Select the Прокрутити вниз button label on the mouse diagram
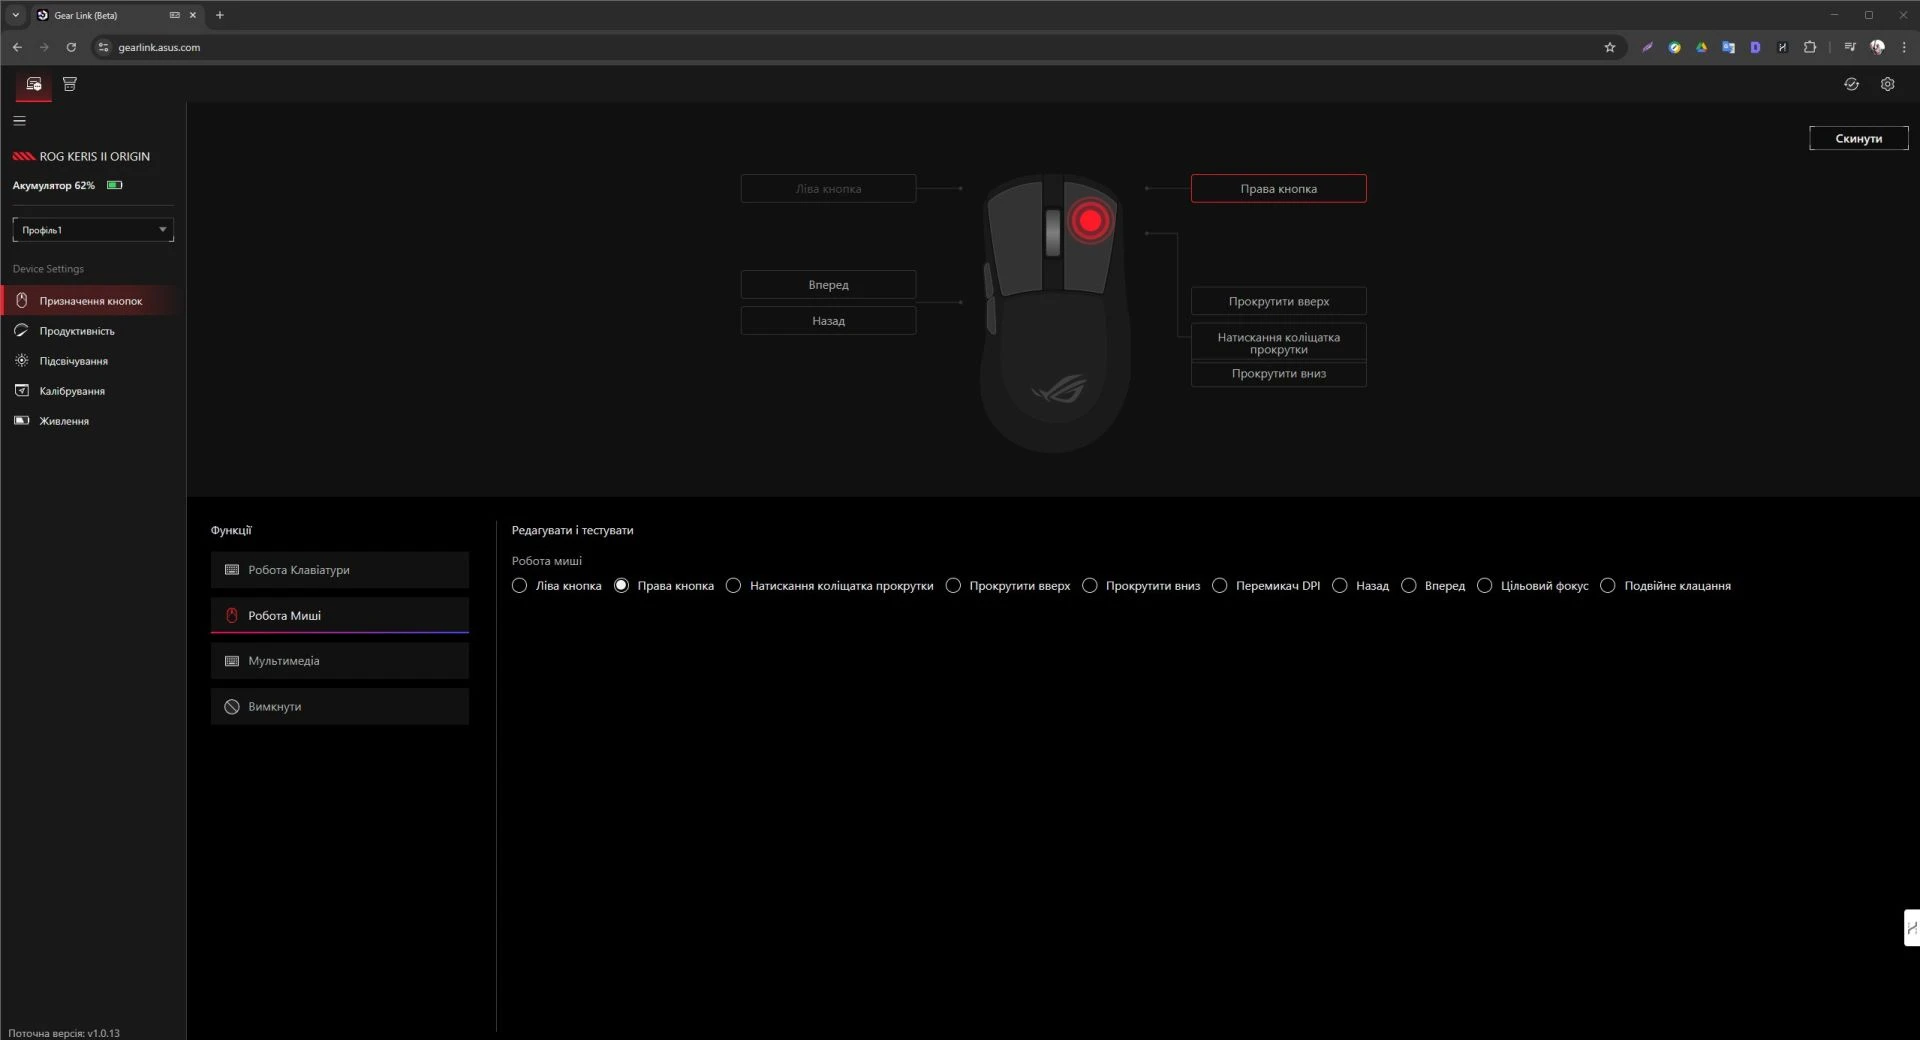The height and width of the screenshot is (1040, 1920). tap(1278, 373)
